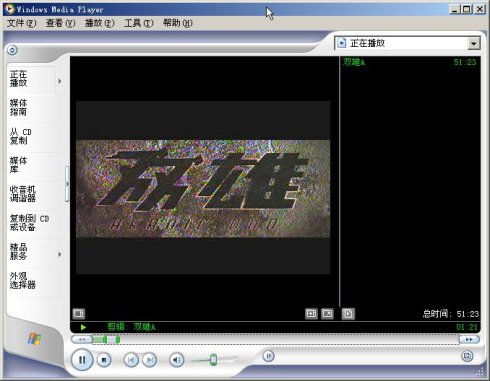Image resolution: width=490 pixels, height=381 pixels.
Task: Click the Windows logo in corner
Action: 34,339
